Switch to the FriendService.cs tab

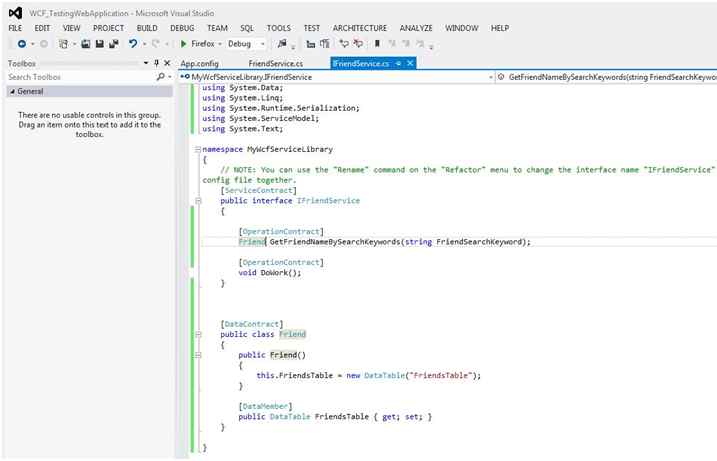[x=275, y=63]
